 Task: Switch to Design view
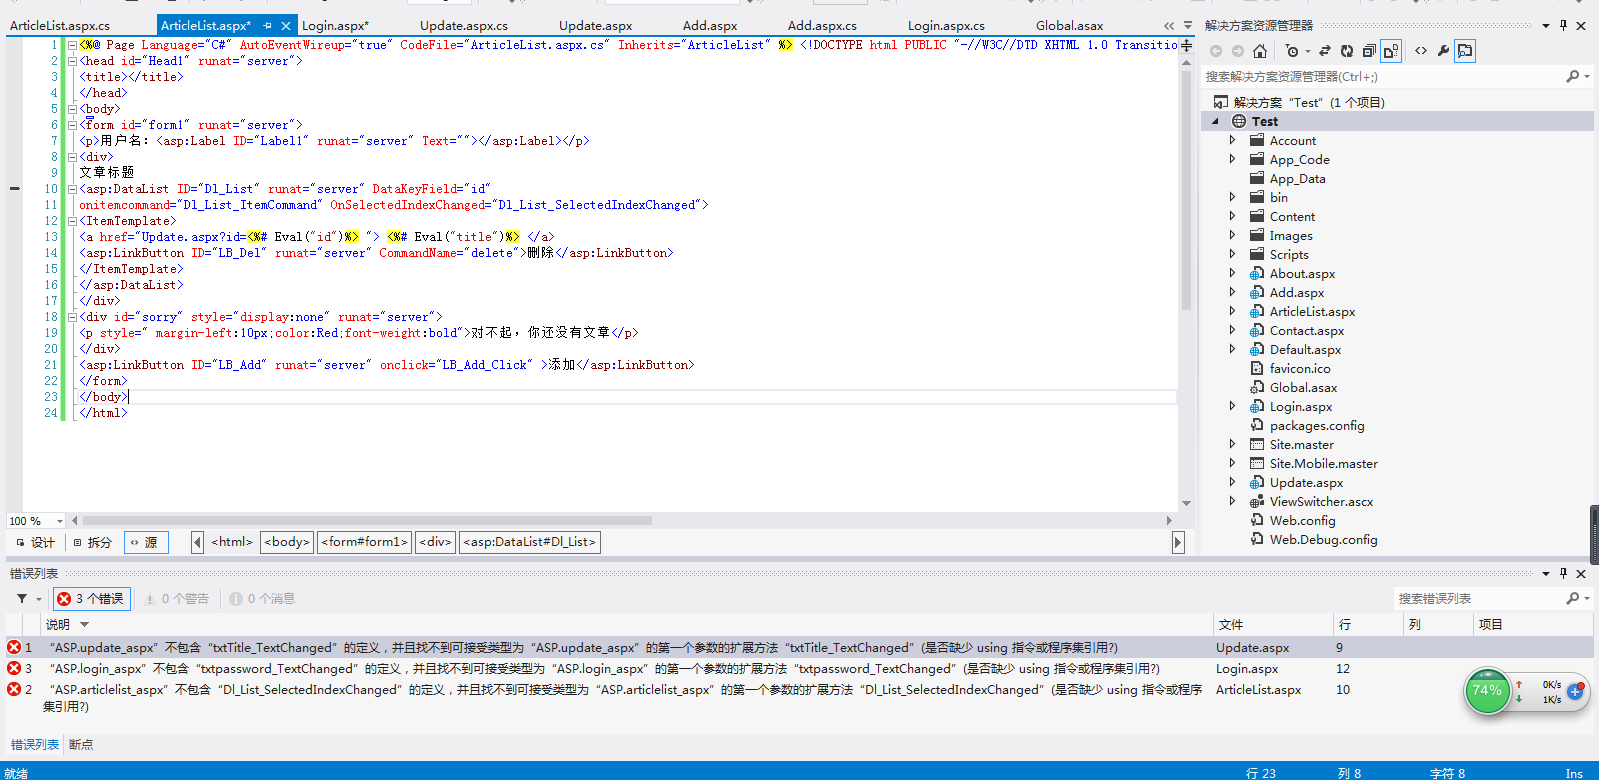click(35, 542)
